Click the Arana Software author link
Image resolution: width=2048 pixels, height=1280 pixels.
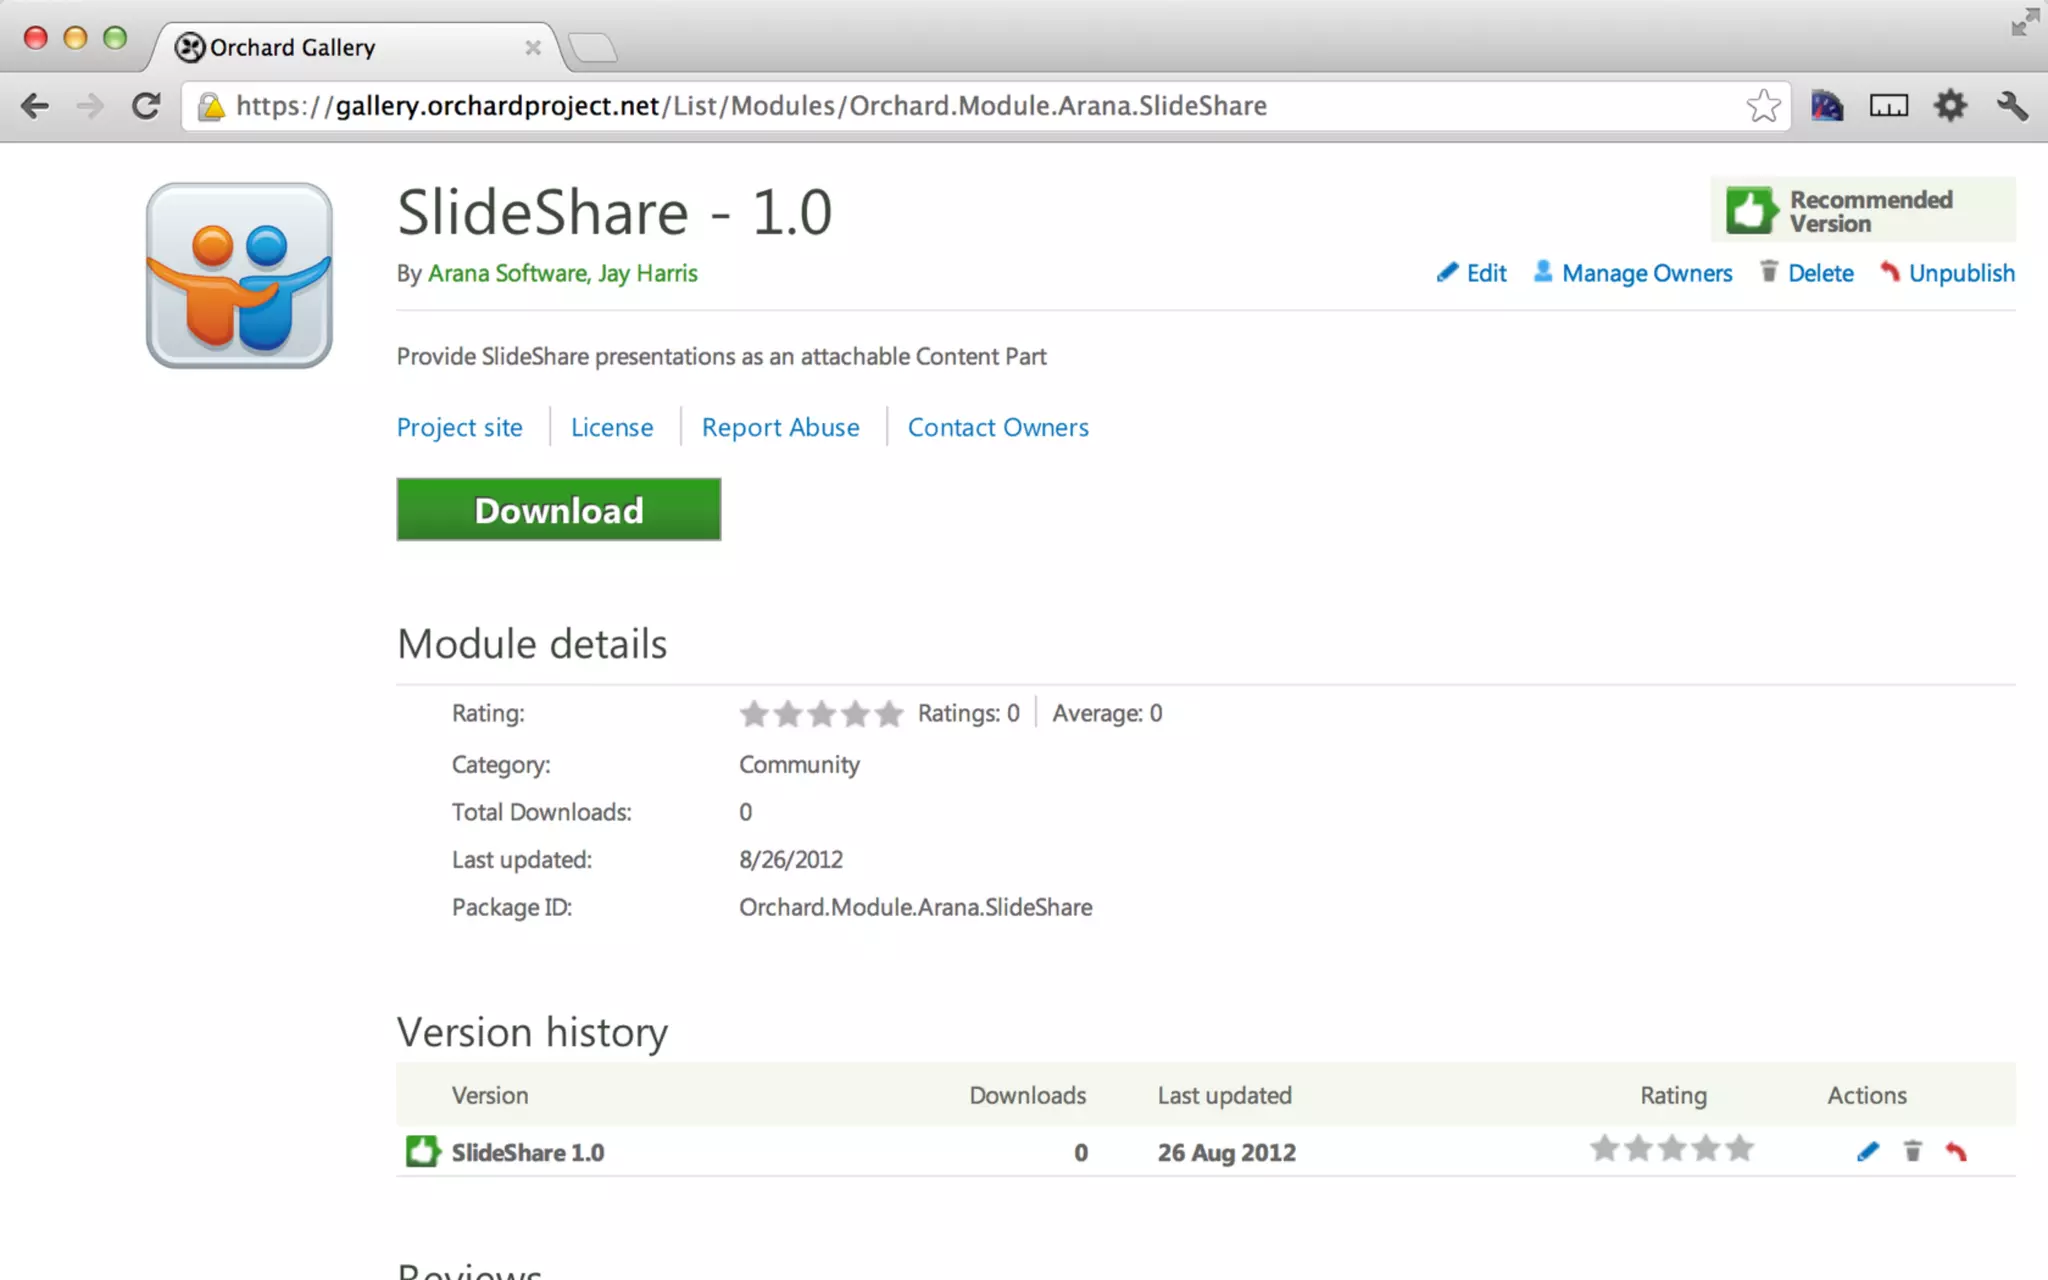click(x=507, y=273)
